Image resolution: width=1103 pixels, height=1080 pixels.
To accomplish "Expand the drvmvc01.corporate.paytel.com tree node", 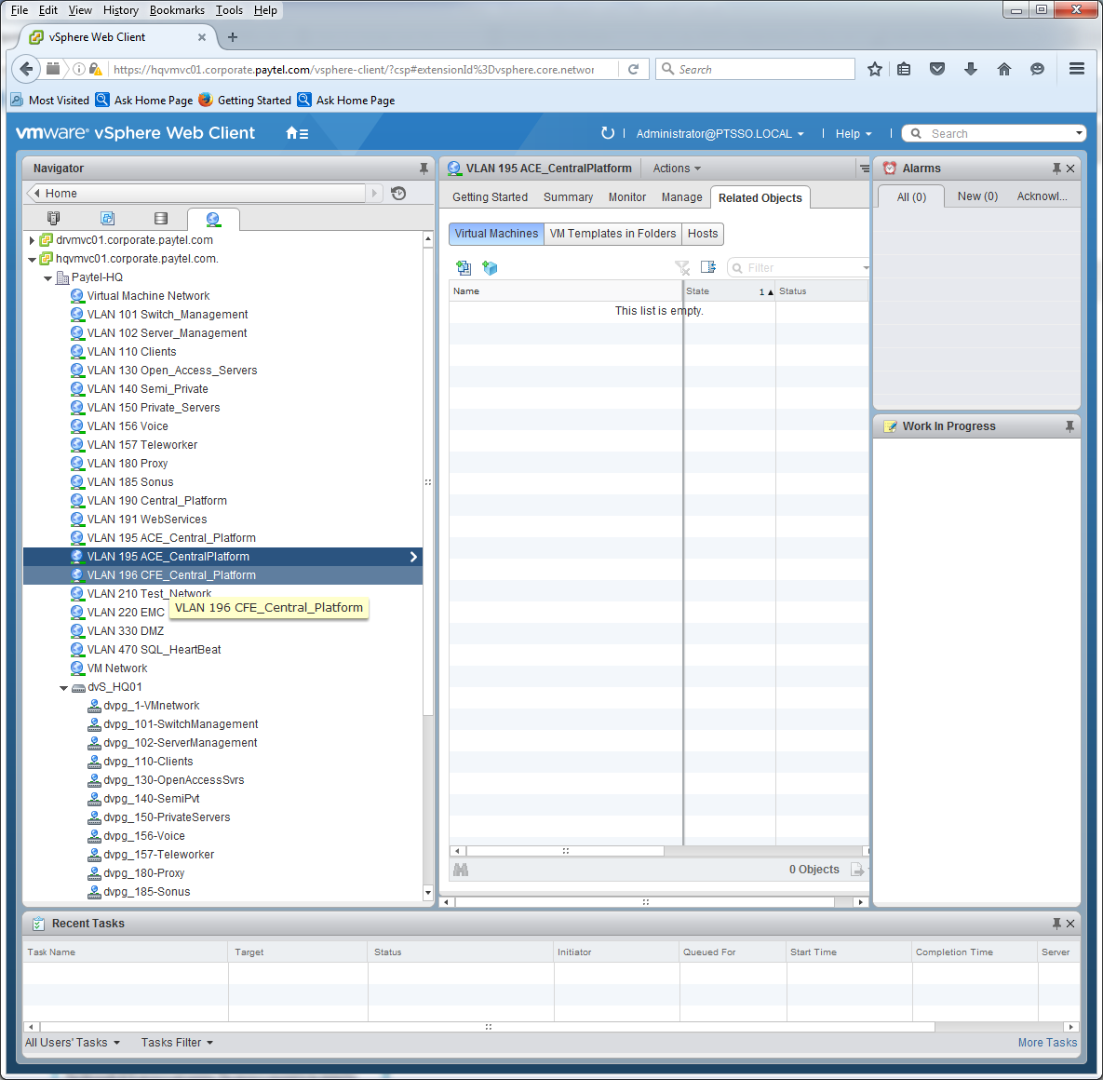I will click(x=32, y=240).
